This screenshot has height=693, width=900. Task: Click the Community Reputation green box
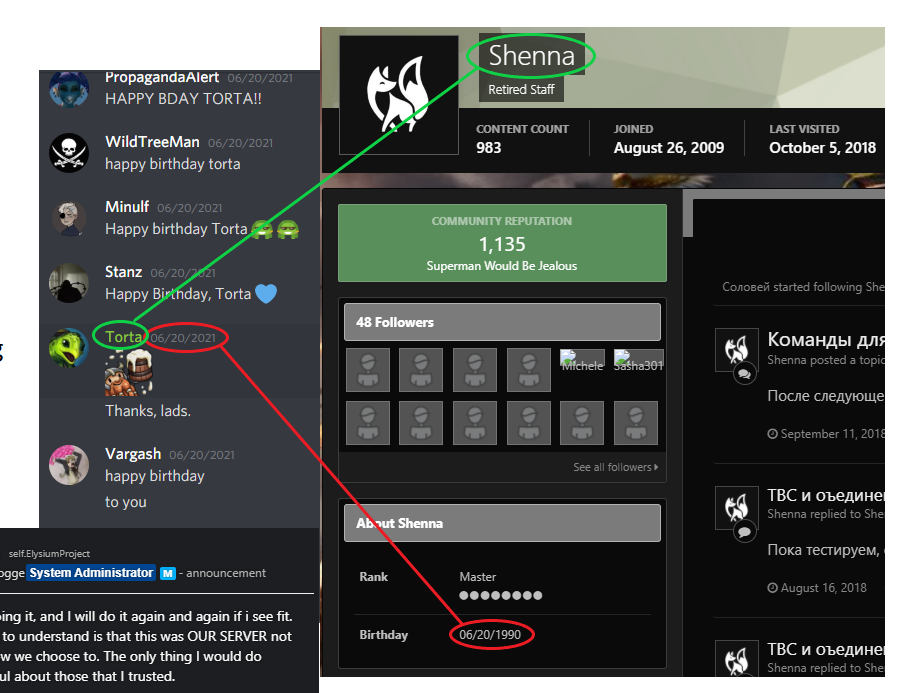point(502,243)
